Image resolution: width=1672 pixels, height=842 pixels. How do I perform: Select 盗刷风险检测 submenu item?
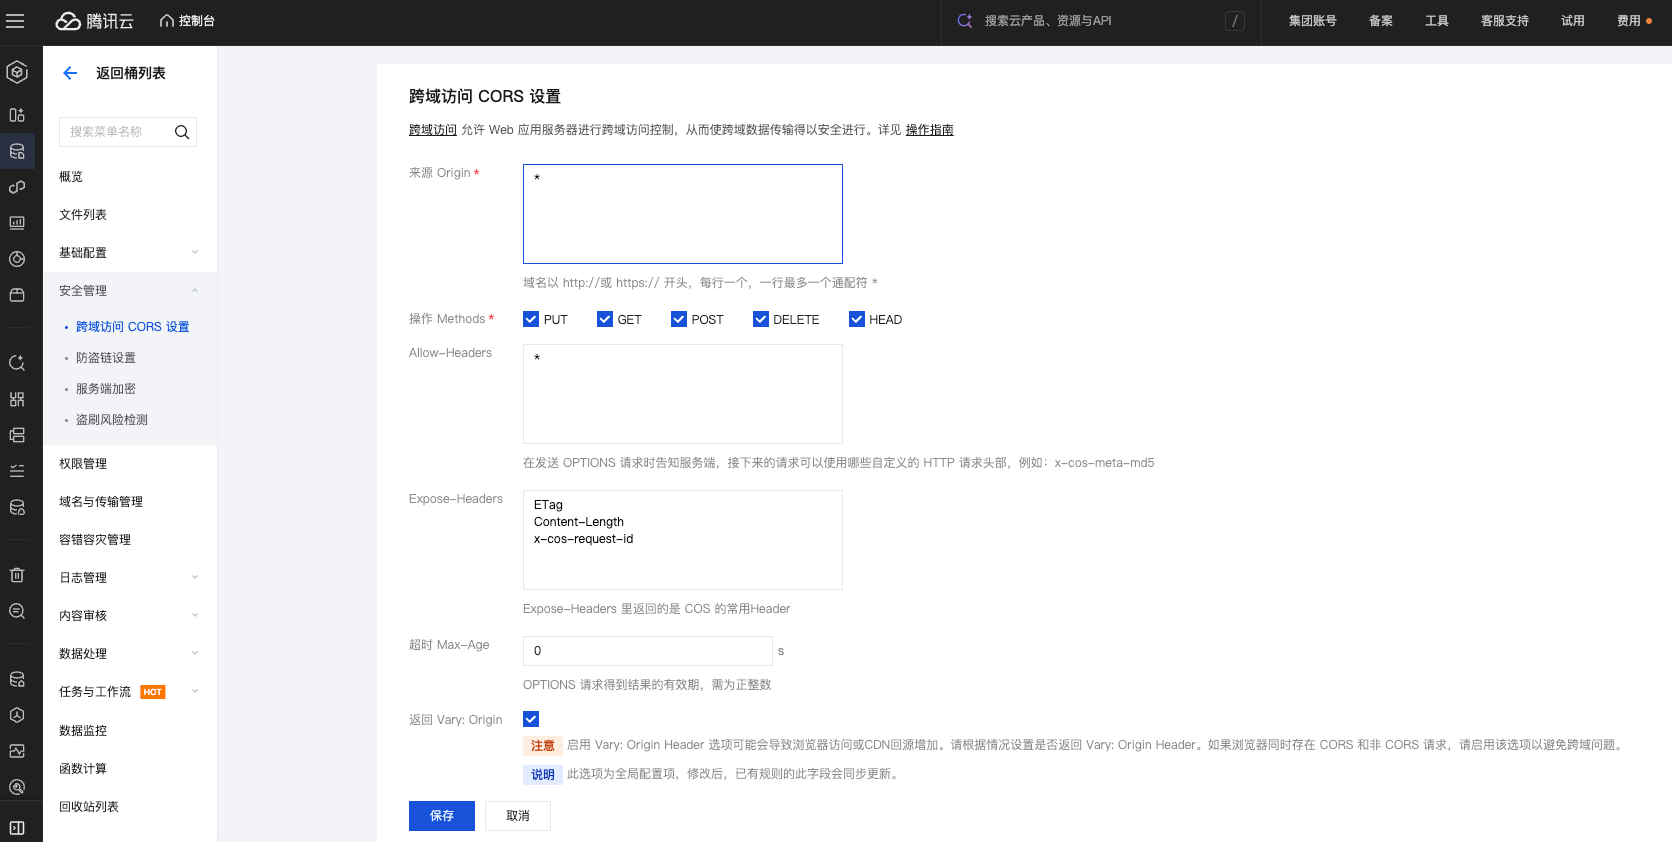(112, 420)
